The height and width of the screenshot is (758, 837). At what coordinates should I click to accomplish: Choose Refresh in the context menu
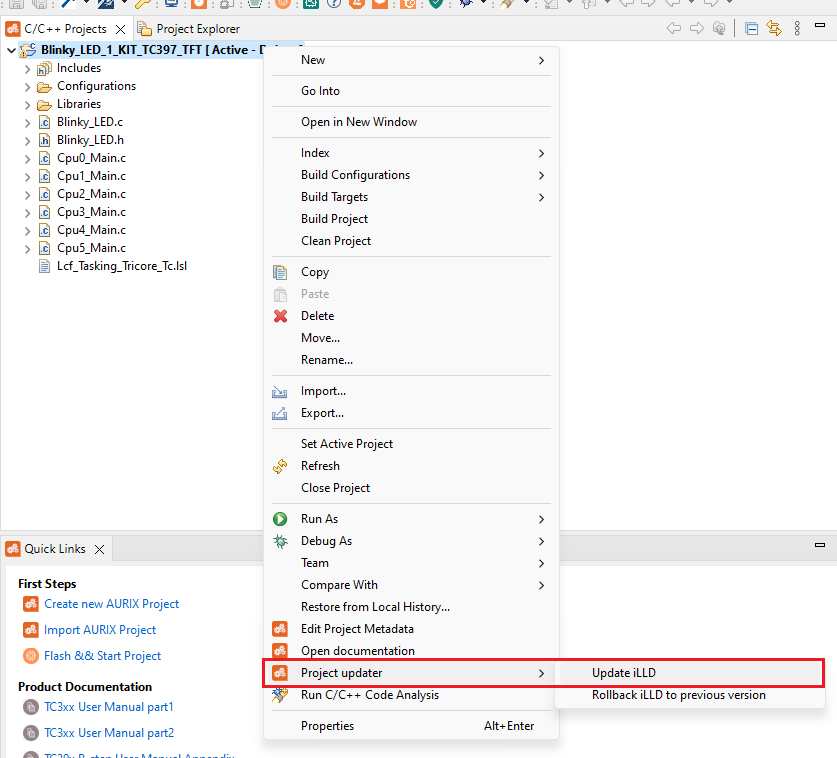pos(320,466)
